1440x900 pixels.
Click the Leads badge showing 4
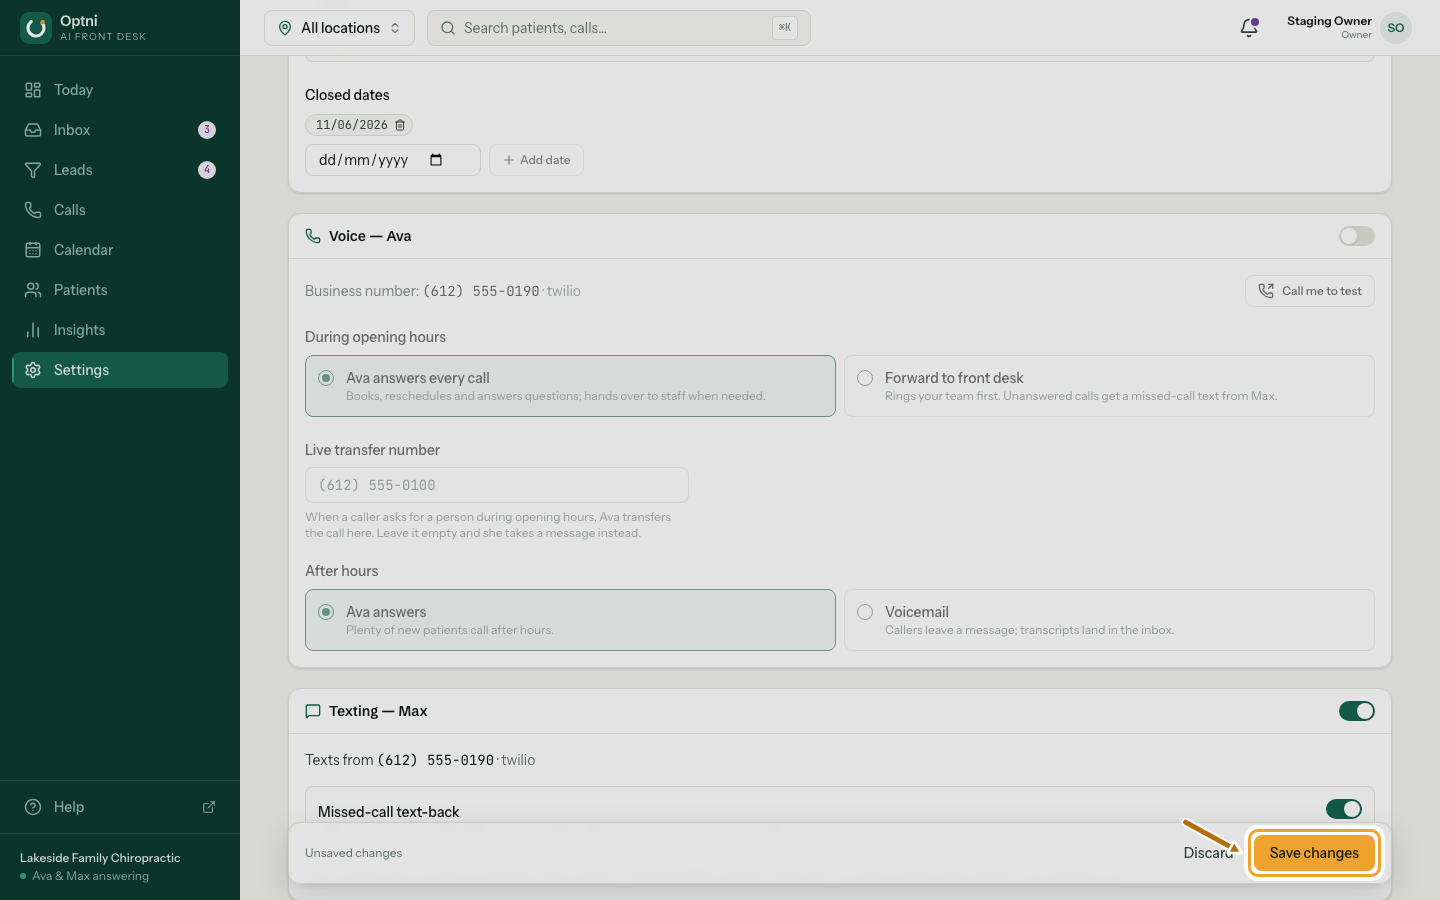click(x=207, y=170)
